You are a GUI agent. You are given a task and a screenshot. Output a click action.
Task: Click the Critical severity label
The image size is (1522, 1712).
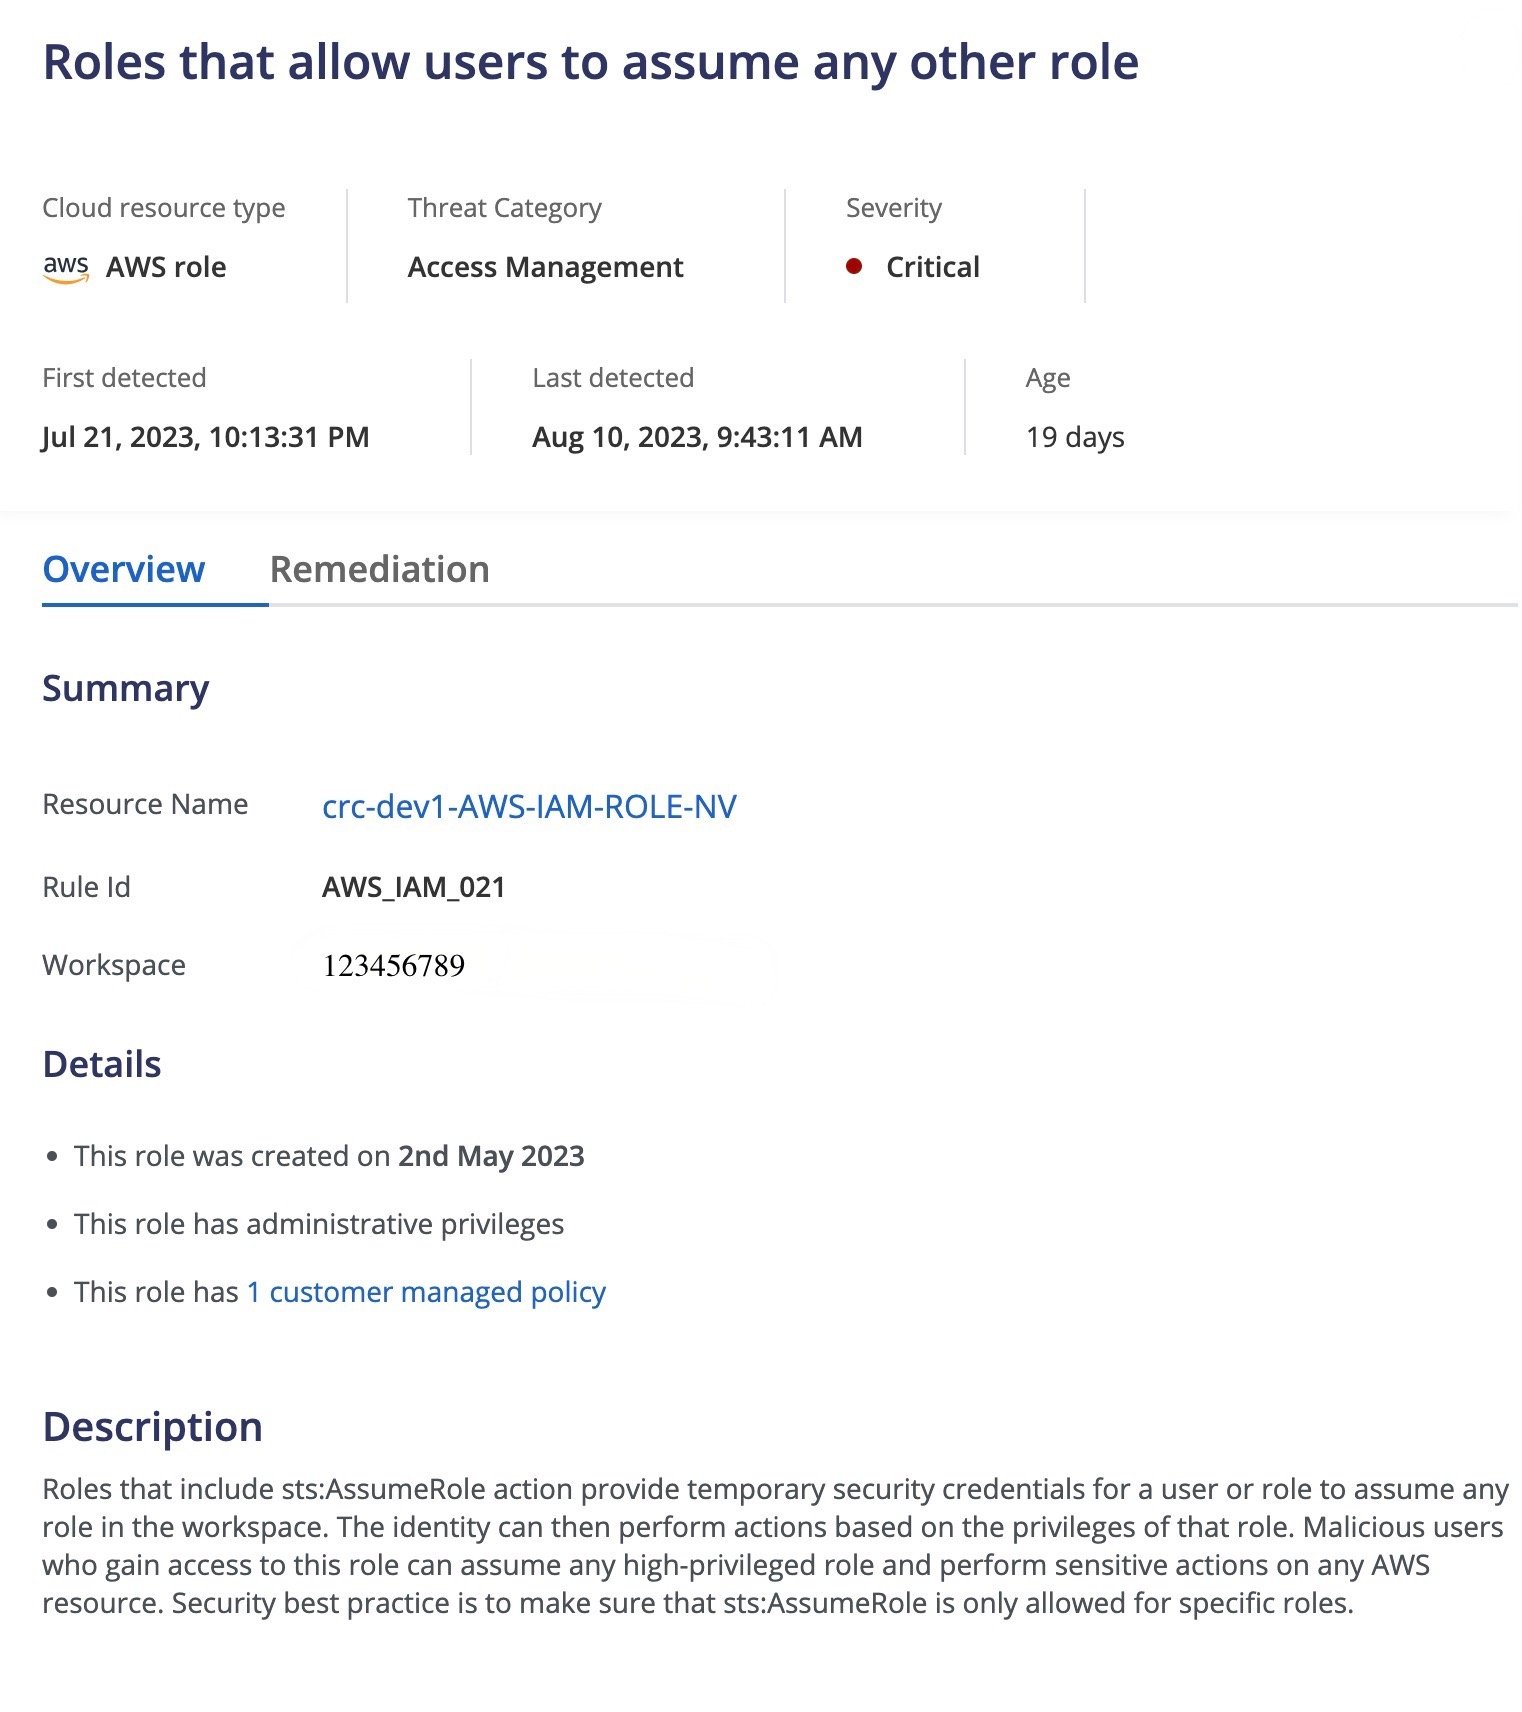(933, 267)
